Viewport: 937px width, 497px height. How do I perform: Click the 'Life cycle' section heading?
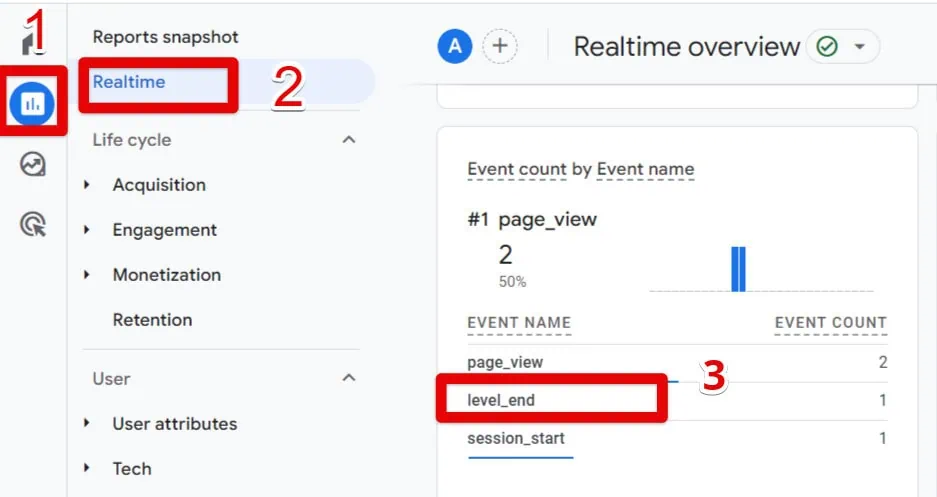(x=131, y=140)
